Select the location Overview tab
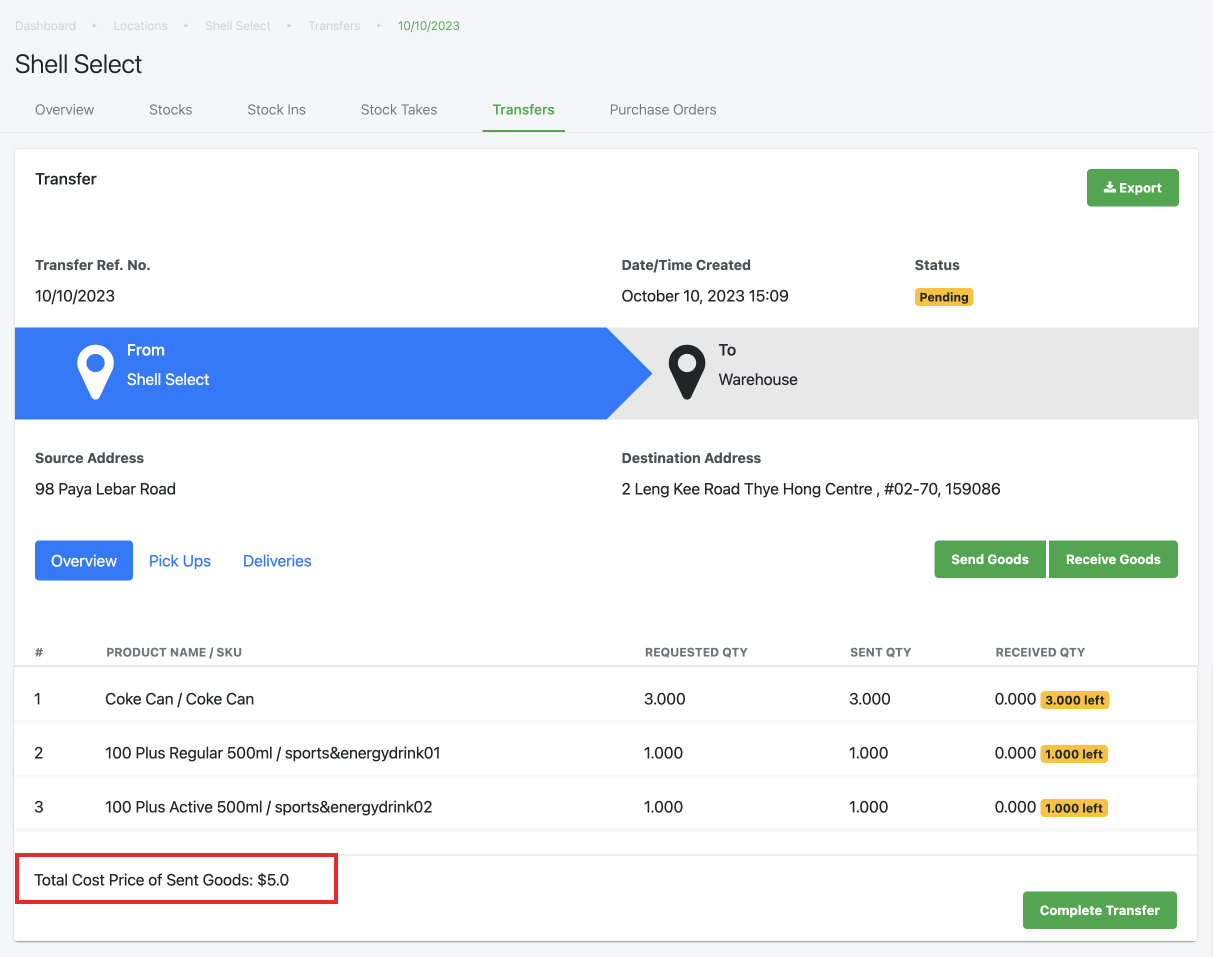The height and width of the screenshot is (957, 1213). point(65,110)
